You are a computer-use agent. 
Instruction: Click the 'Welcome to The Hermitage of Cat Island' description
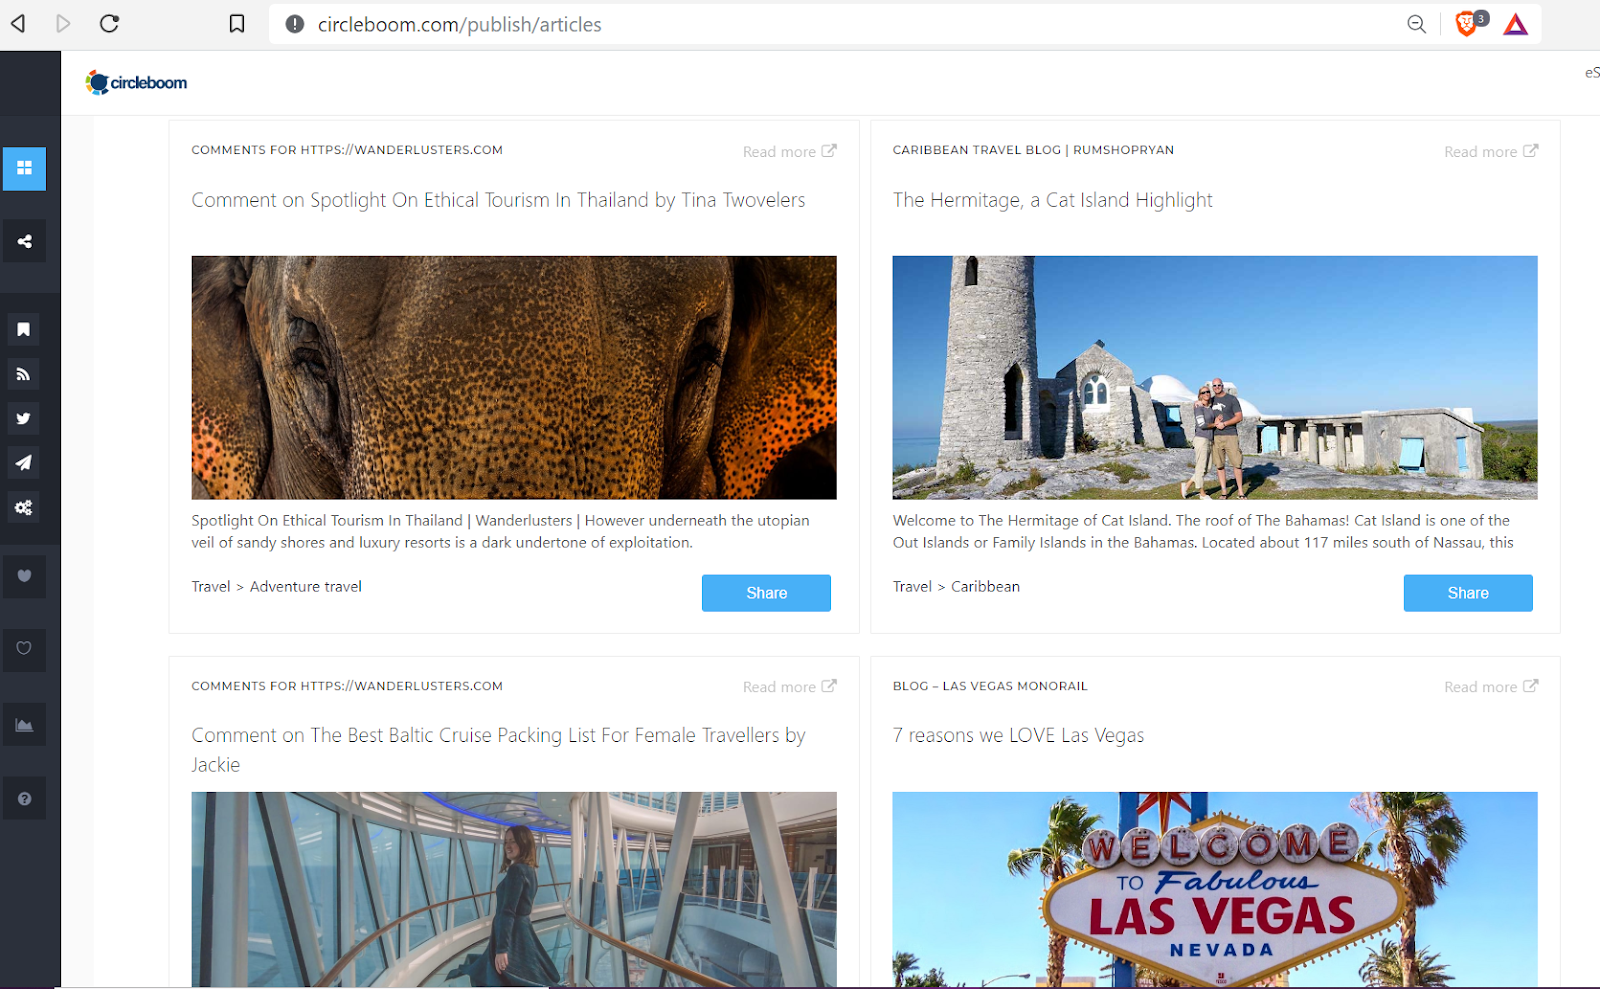coord(1203,532)
